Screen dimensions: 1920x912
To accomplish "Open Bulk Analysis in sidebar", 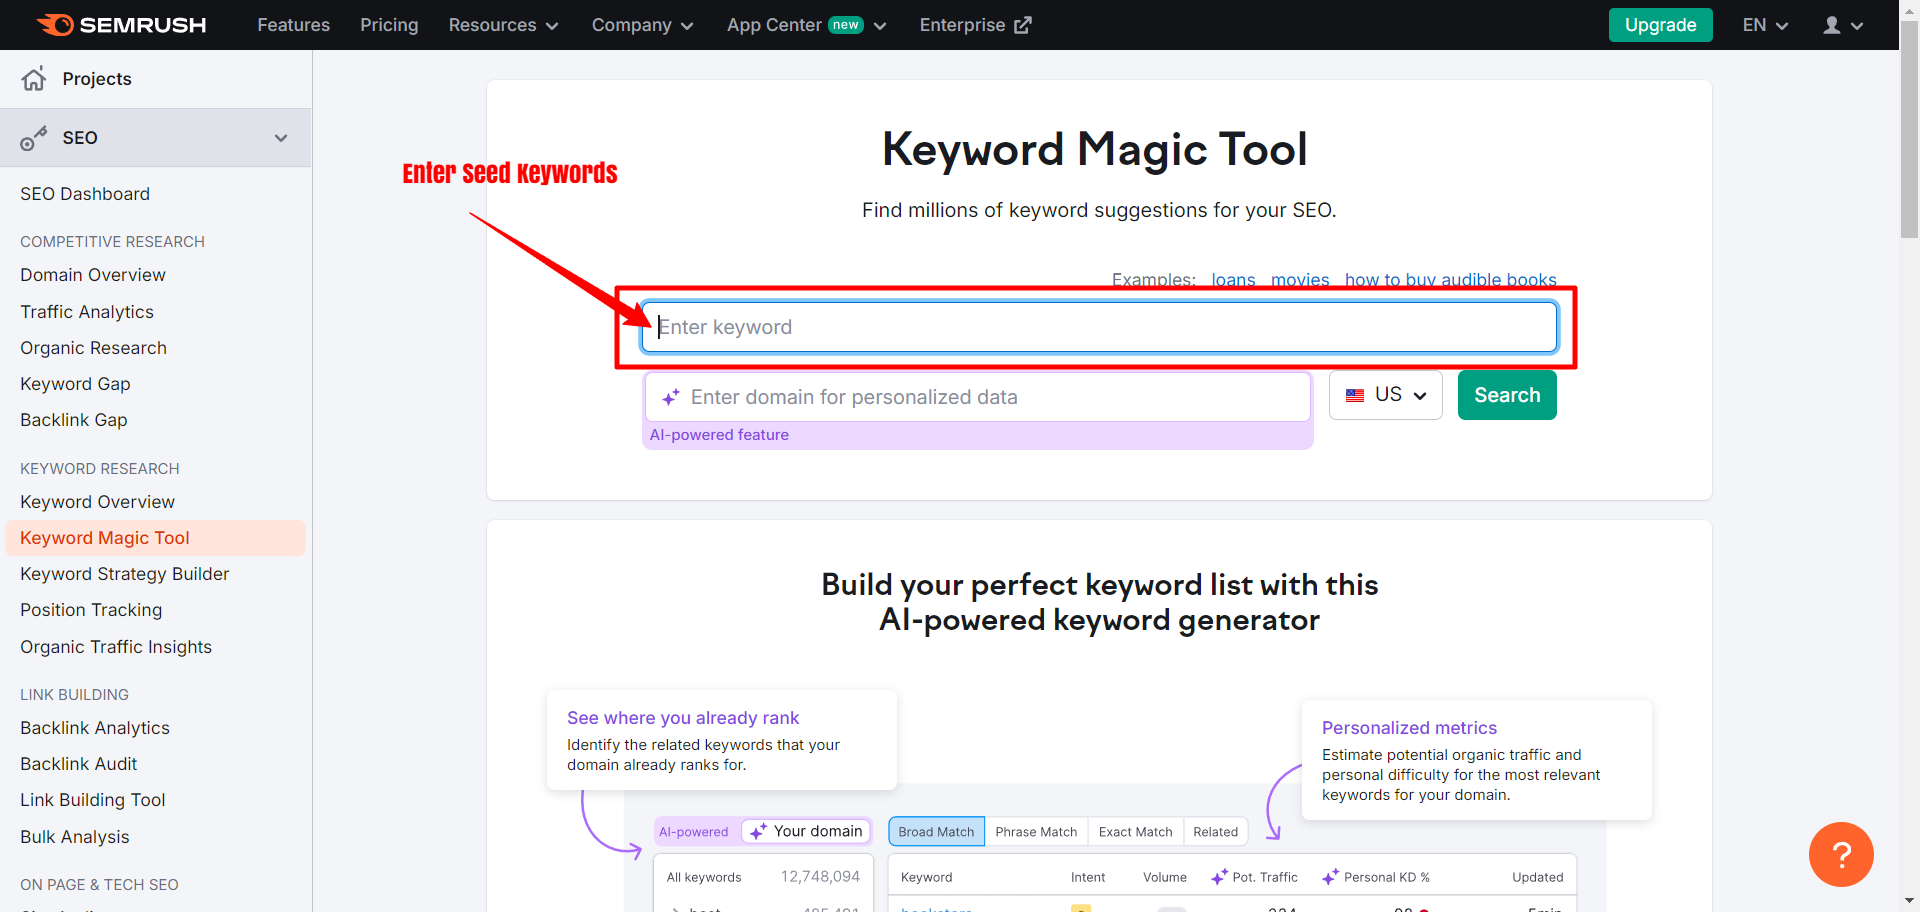I will point(75,837).
